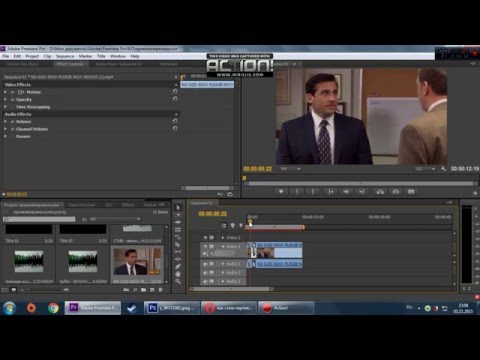Click the Program monitor playhead scrubber
The image size is (480, 360).
pyautogui.click(x=244, y=178)
